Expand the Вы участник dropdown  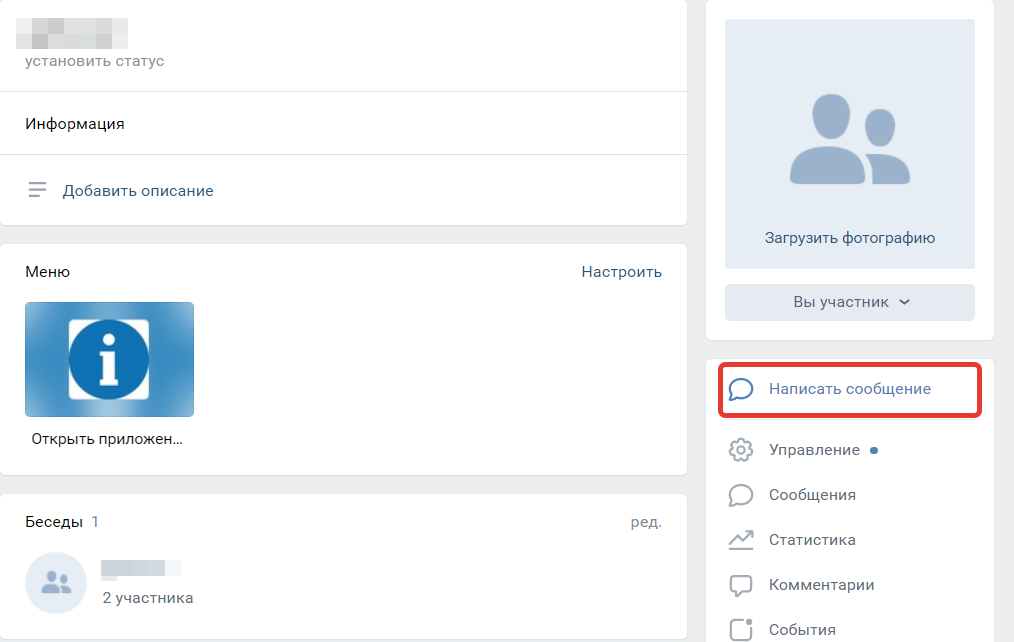849,302
